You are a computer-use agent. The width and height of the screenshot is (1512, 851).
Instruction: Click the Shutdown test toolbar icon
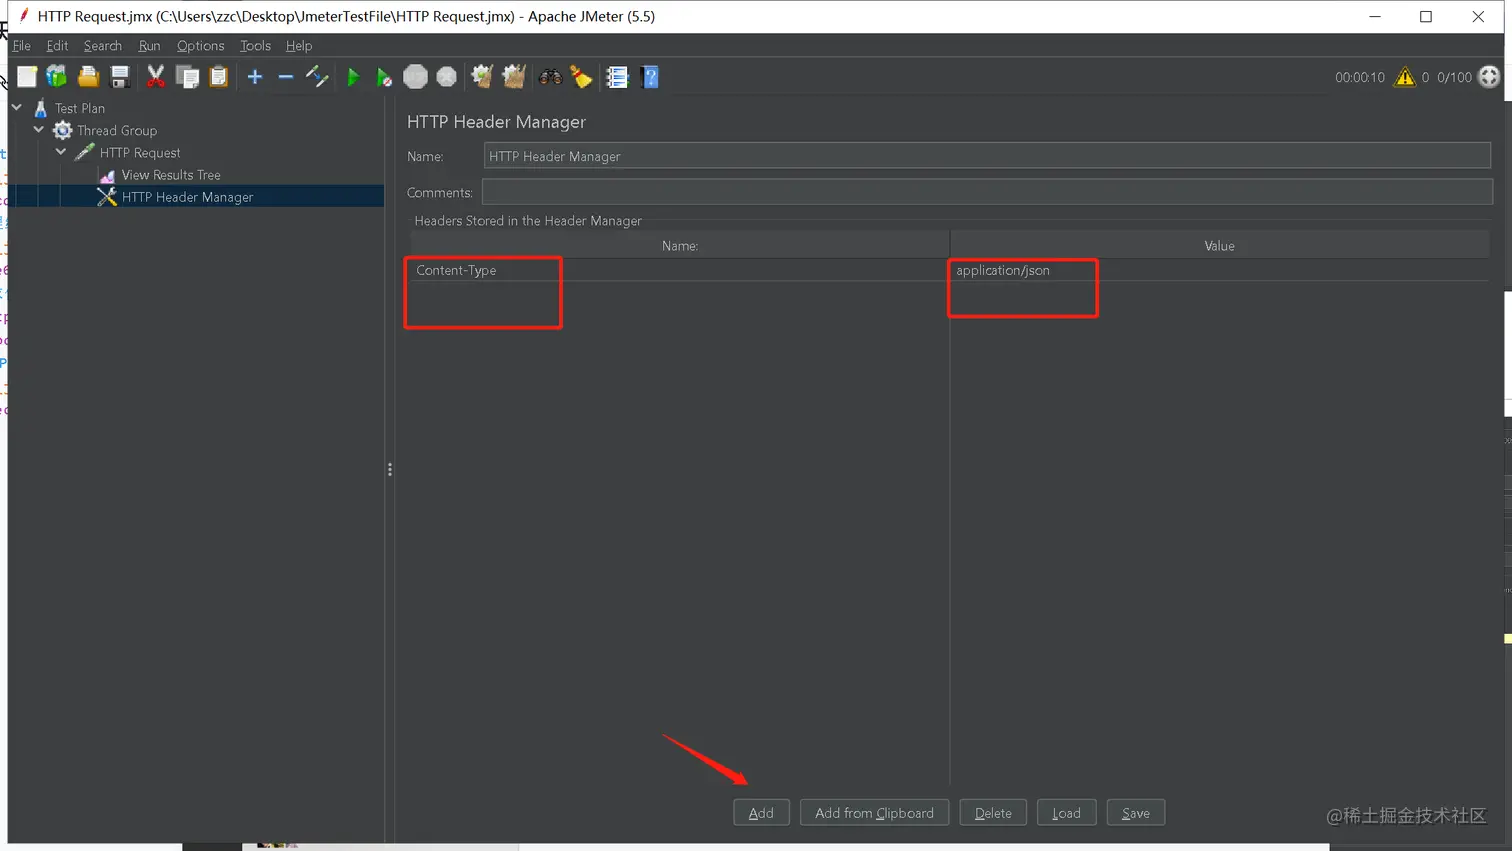pos(447,77)
